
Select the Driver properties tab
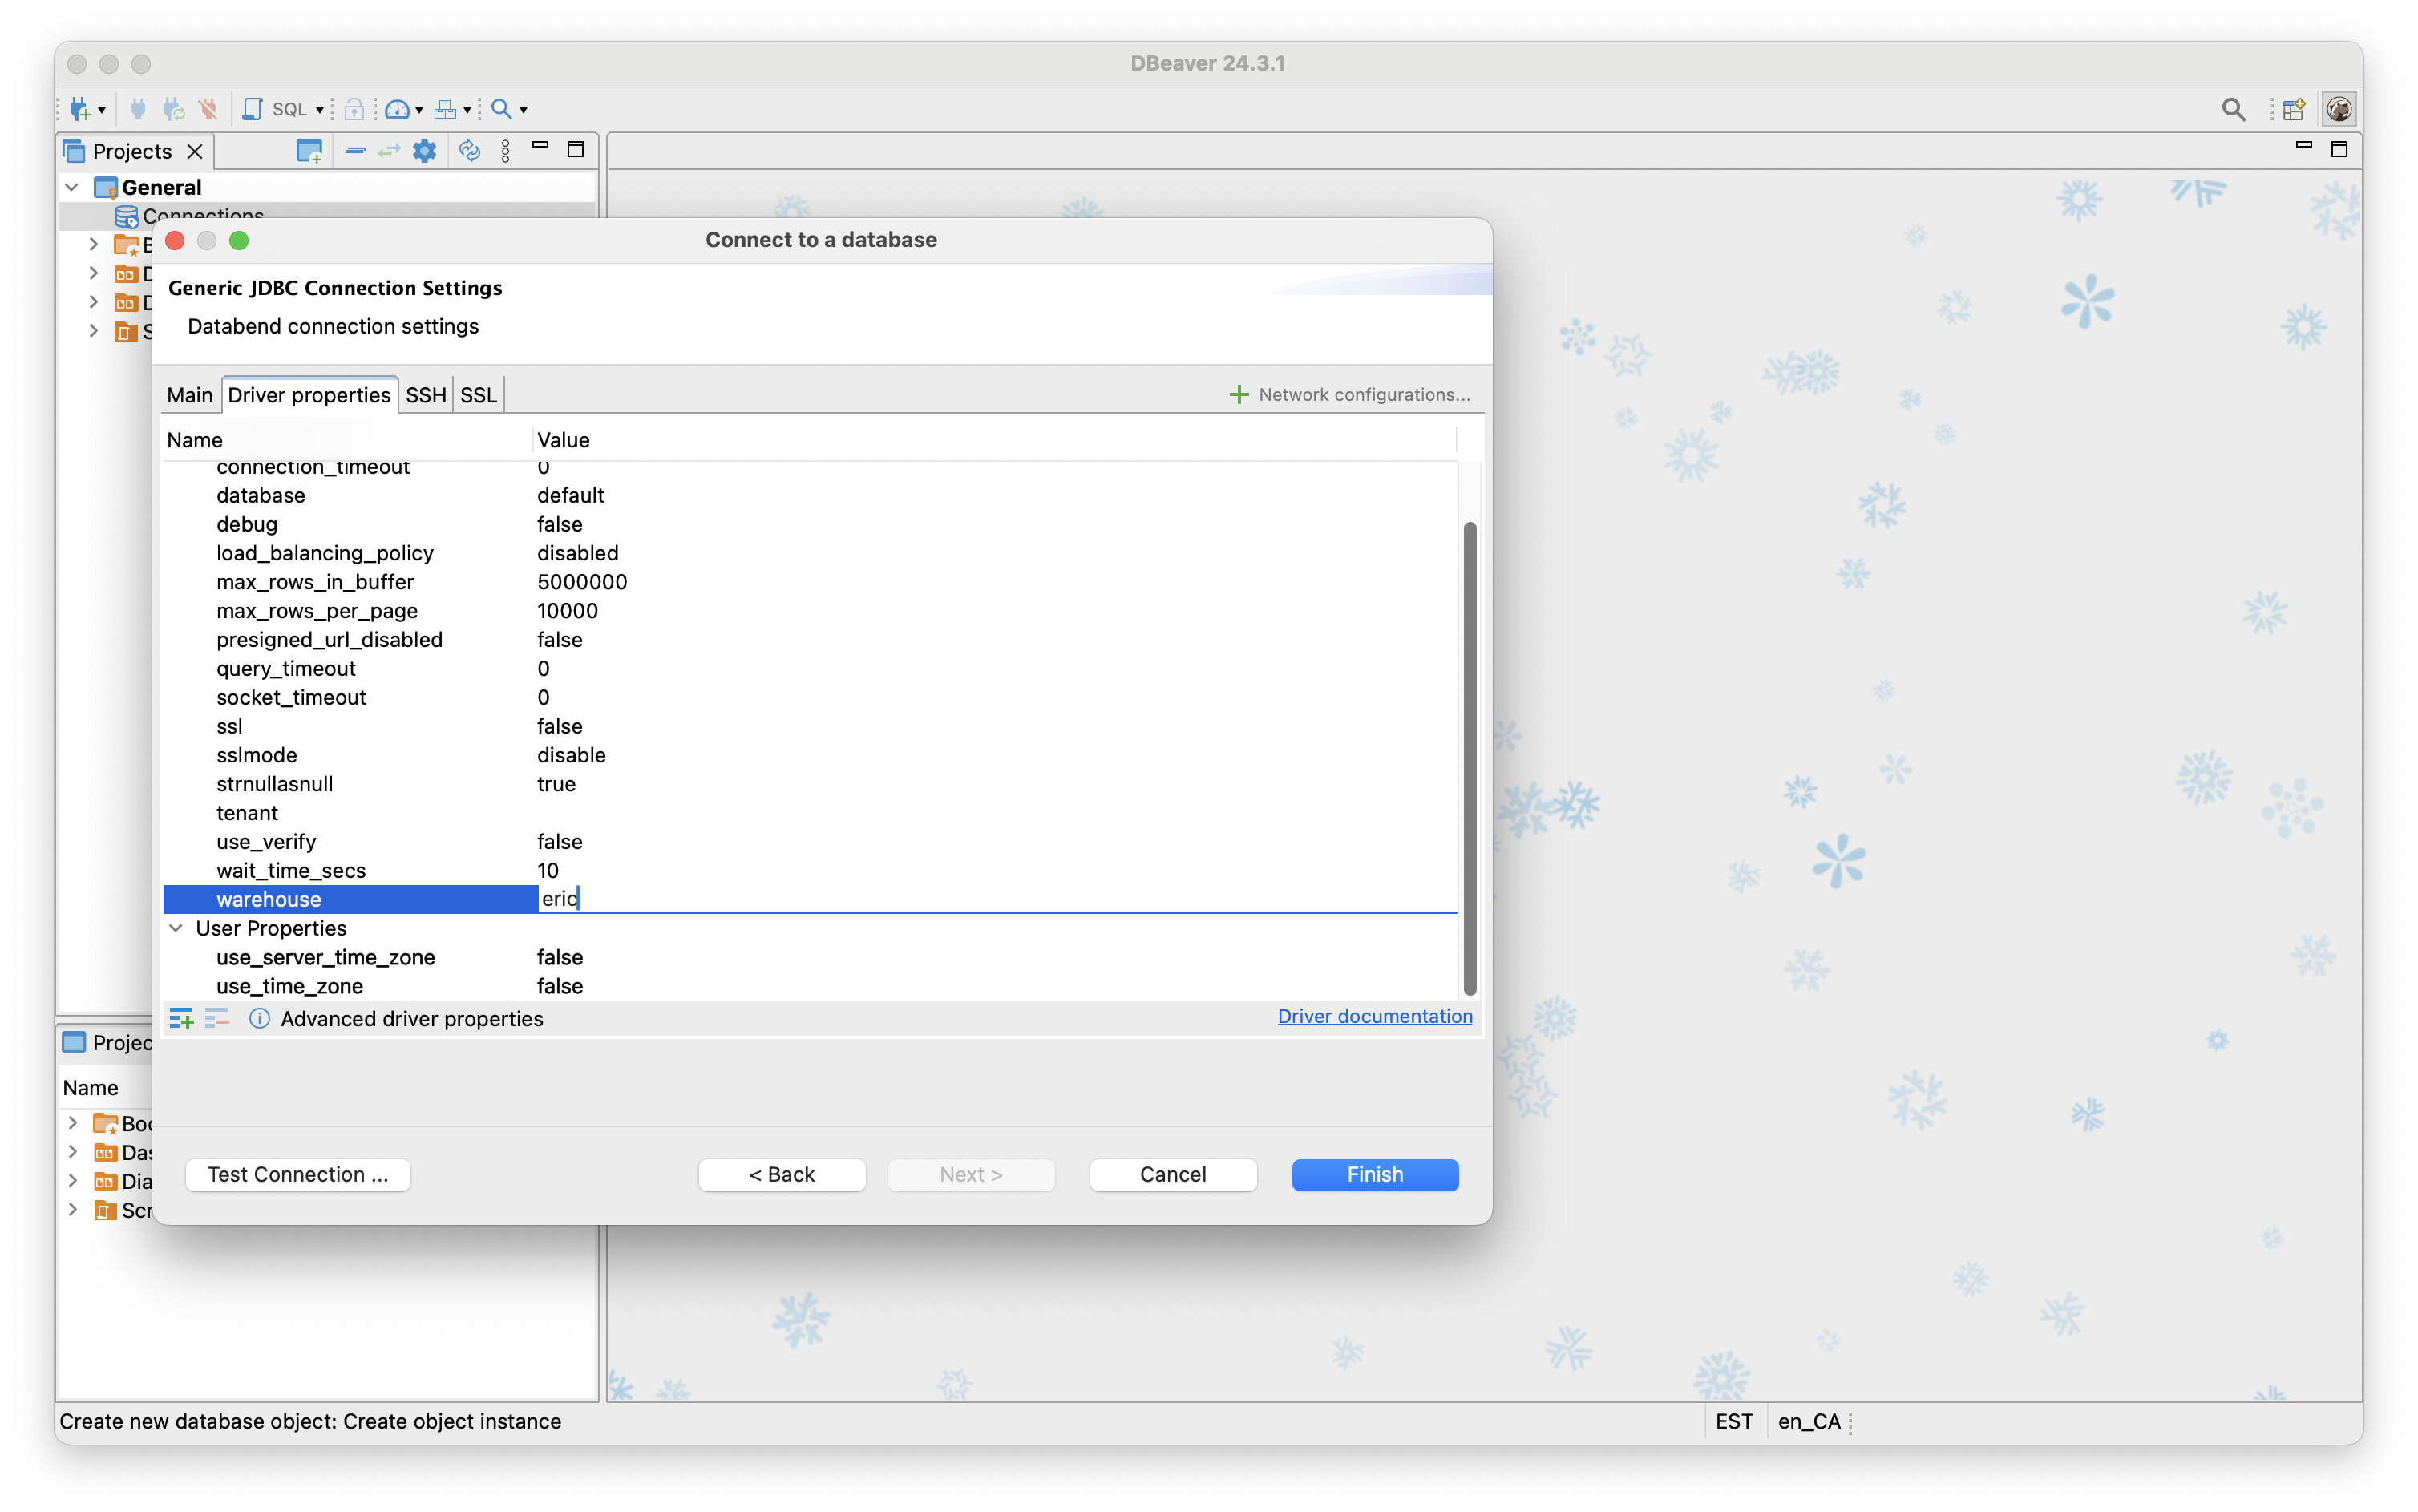click(x=309, y=395)
